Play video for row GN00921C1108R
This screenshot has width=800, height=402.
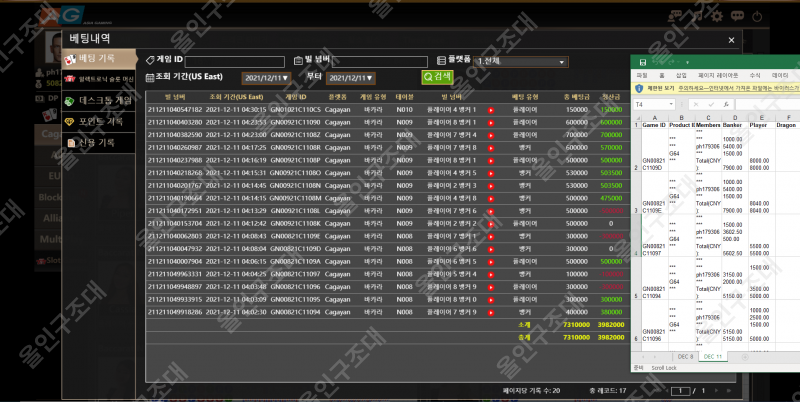[491, 148]
